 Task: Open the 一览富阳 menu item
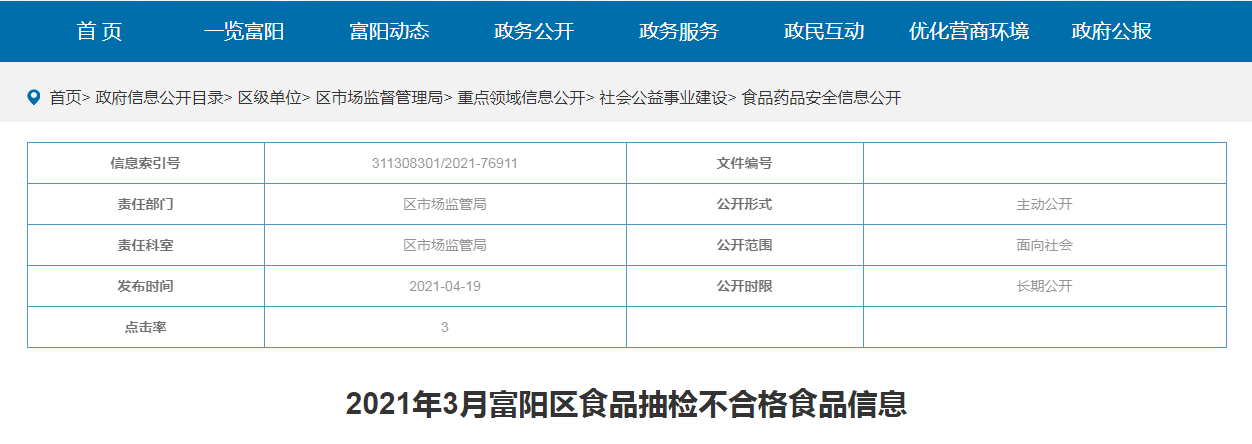coord(244,31)
